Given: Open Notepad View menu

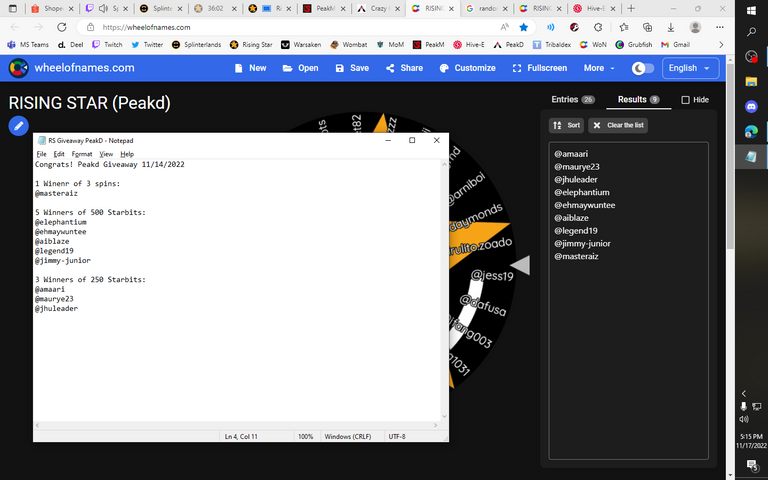Looking at the screenshot, I should click(x=106, y=154).
